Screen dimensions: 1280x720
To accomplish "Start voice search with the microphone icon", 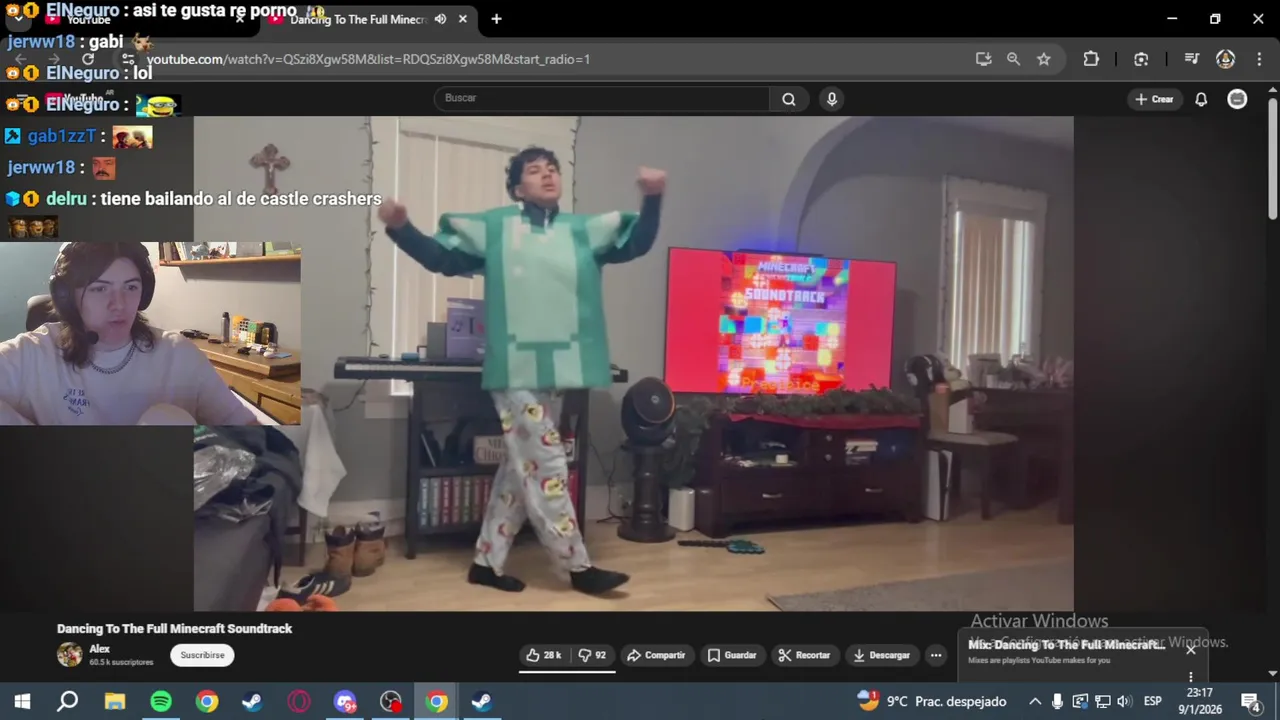I will click(831, 98).
